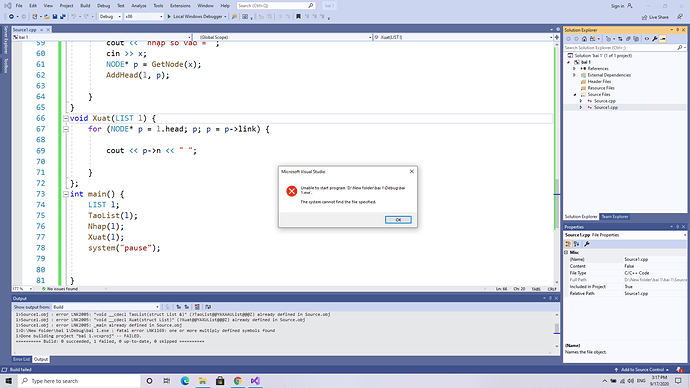Toggle Show All Files in Solution Explorer
Image resolution: width=690 pixels, height=388 pixels.
pyautogui.click(x=636, y=39)
